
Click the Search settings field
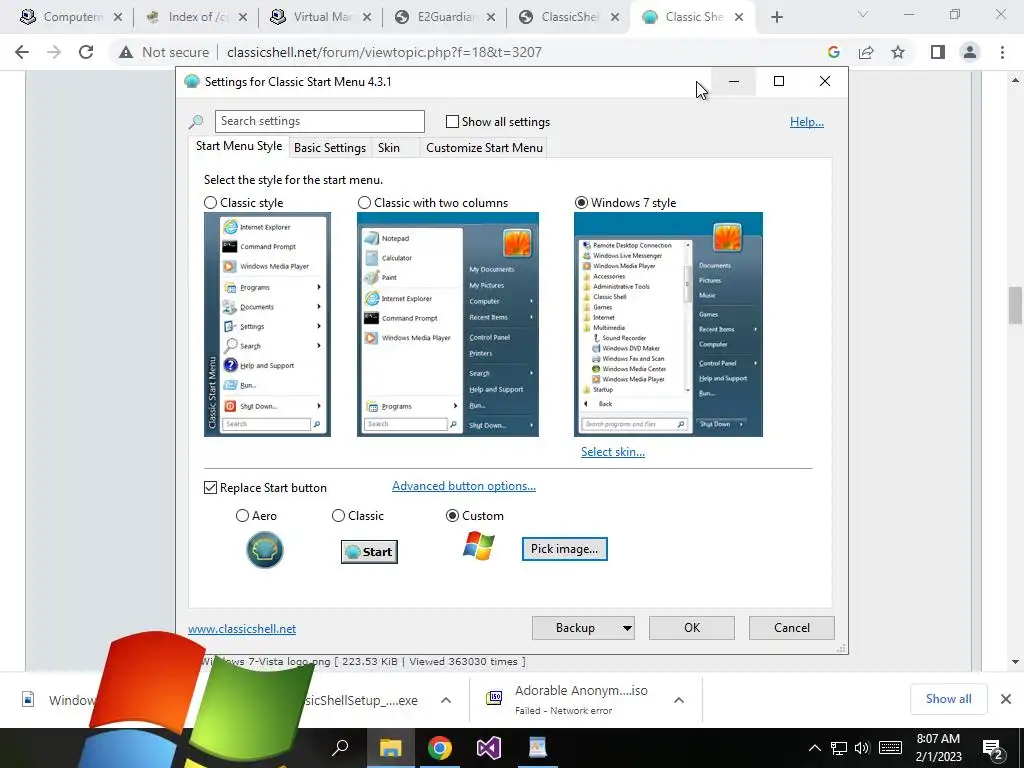319,121
